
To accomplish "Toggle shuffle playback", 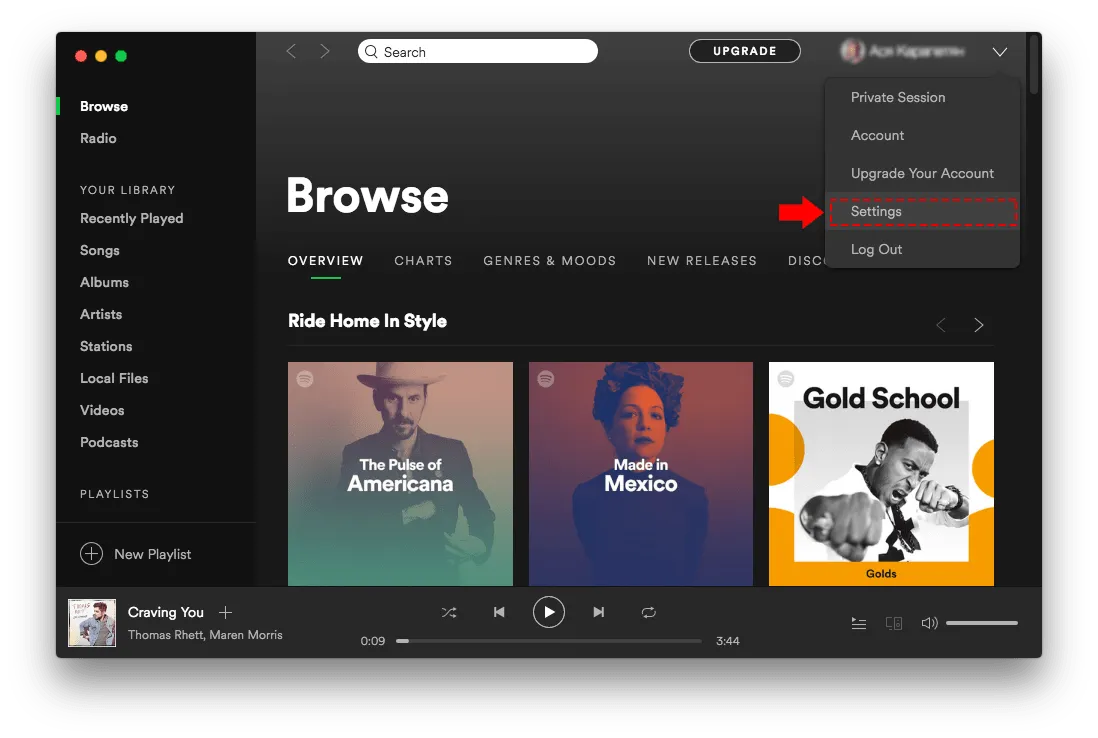I will [449, 612].
